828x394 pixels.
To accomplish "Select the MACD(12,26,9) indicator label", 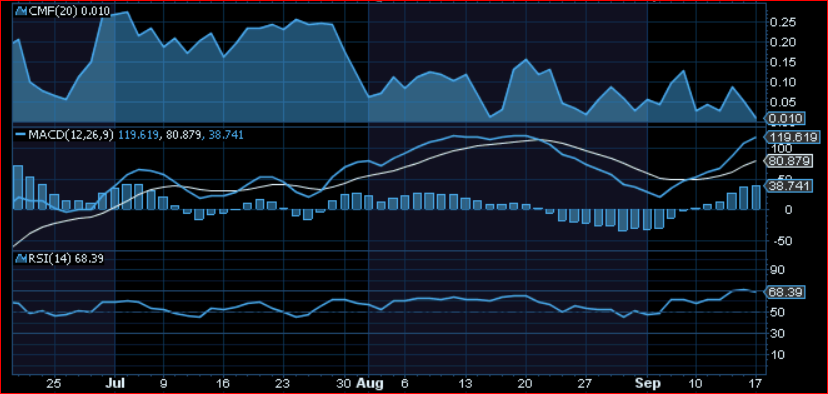I will [x=70, y=135].
